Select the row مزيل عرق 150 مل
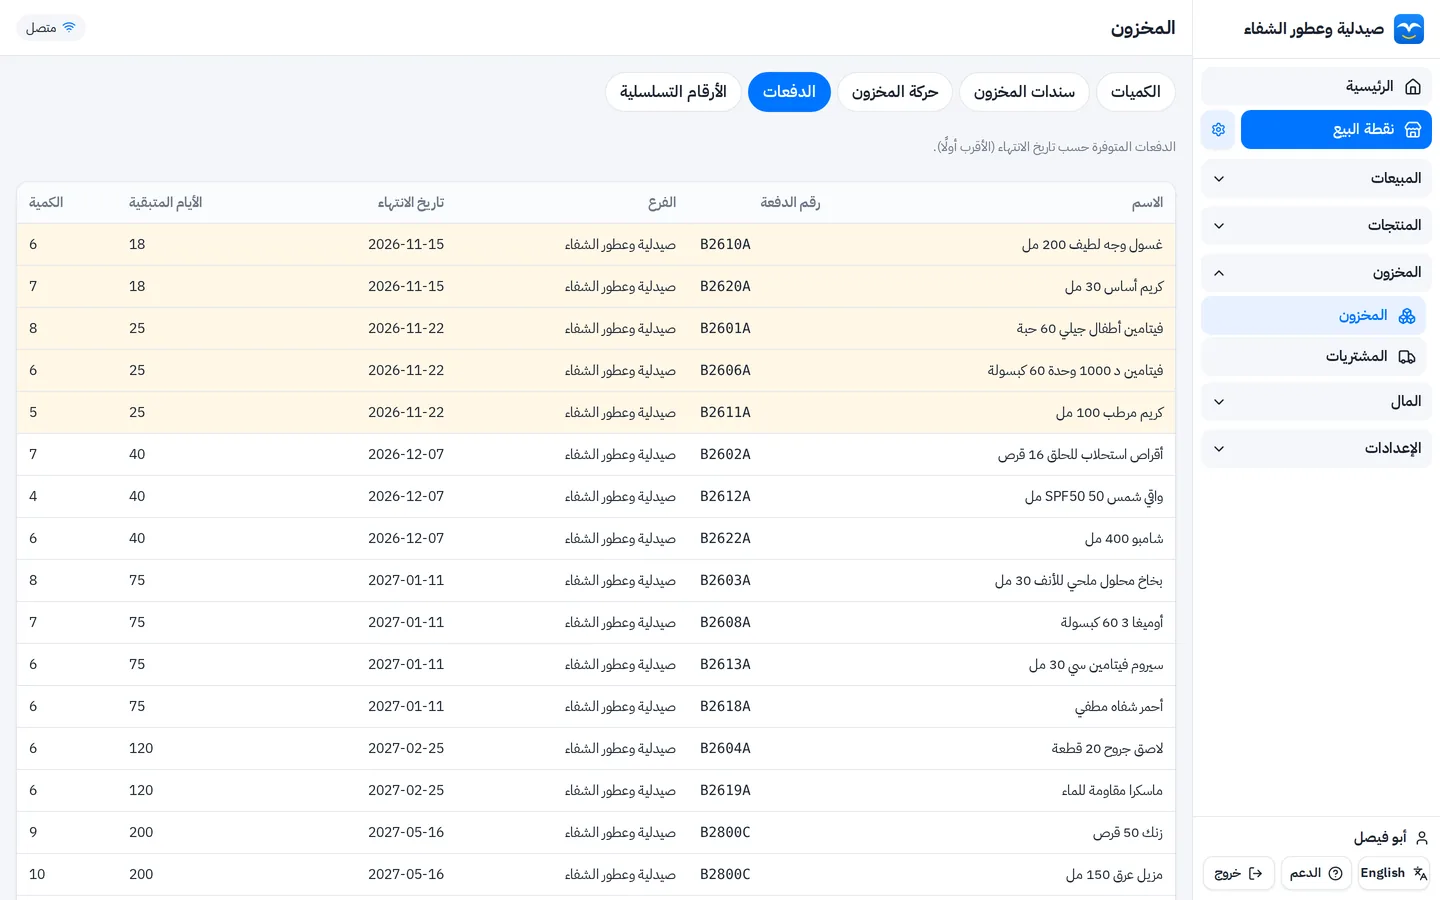The width and height of the screenshot is (1440, 900). [x=596, y=875]
